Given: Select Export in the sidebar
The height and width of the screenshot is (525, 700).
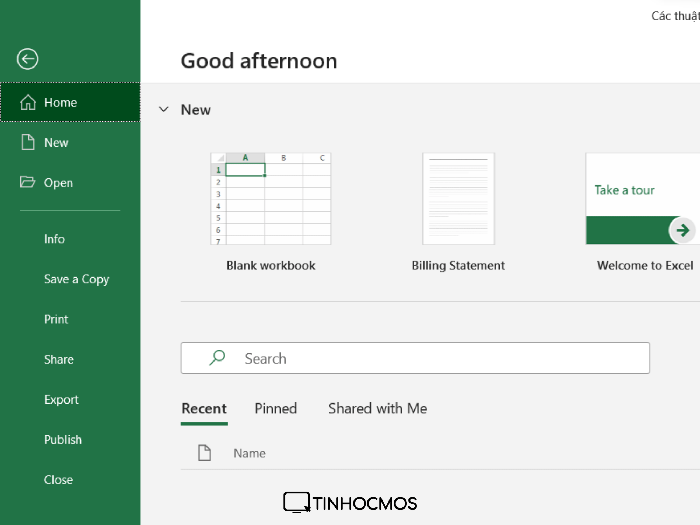Looking at the screenshot, I should [x=61, y=399].
